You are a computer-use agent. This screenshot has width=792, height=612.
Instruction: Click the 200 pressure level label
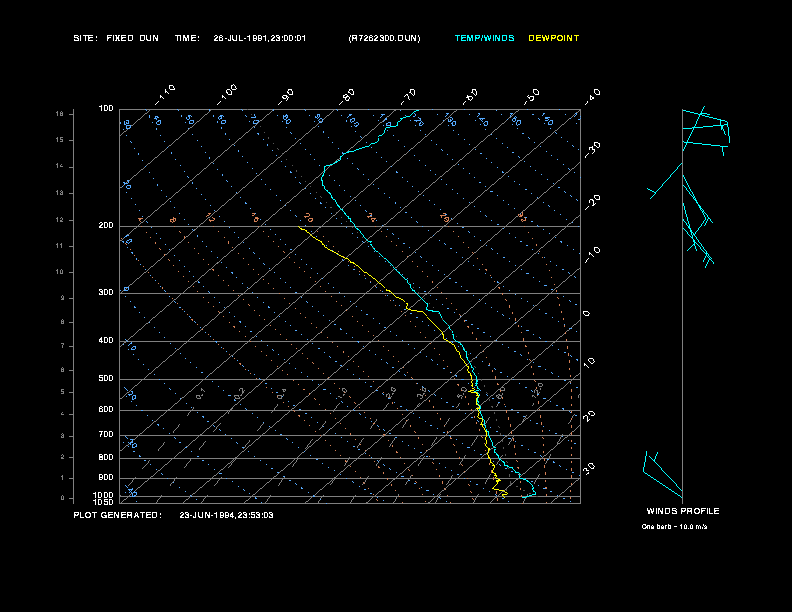point(106,226)
